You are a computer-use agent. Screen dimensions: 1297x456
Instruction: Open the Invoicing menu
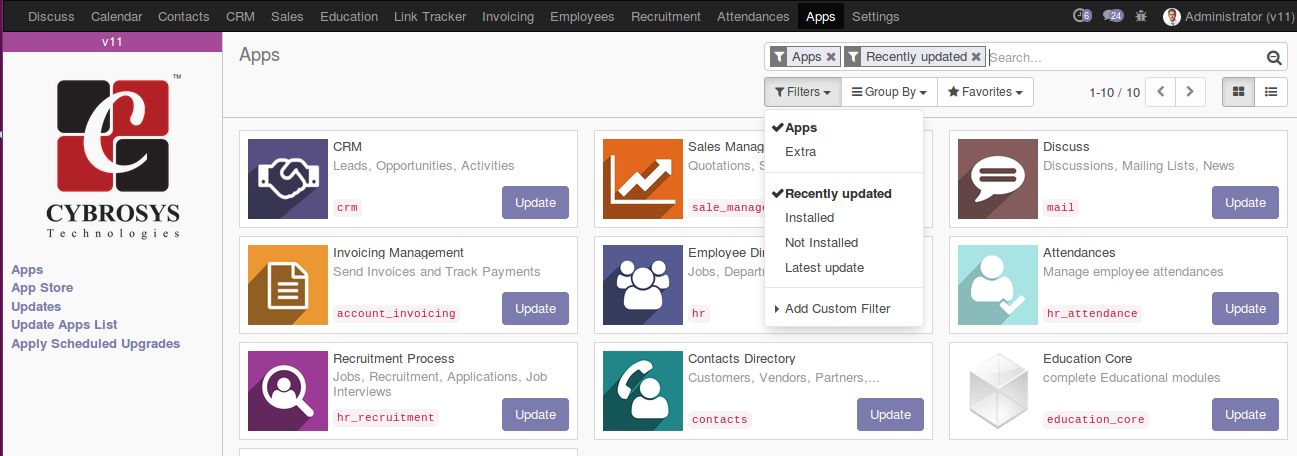point(508,16)
